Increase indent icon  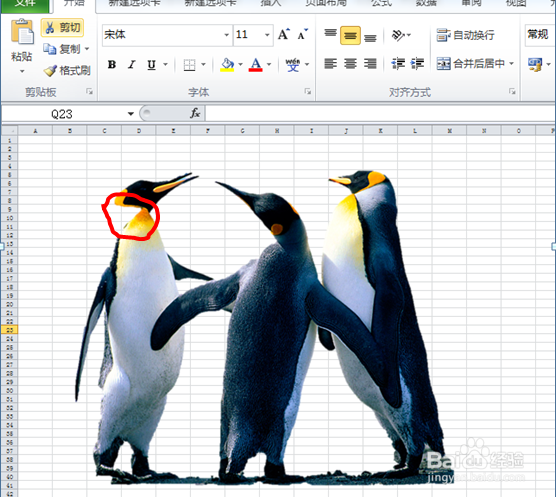[x=417, y=64]
